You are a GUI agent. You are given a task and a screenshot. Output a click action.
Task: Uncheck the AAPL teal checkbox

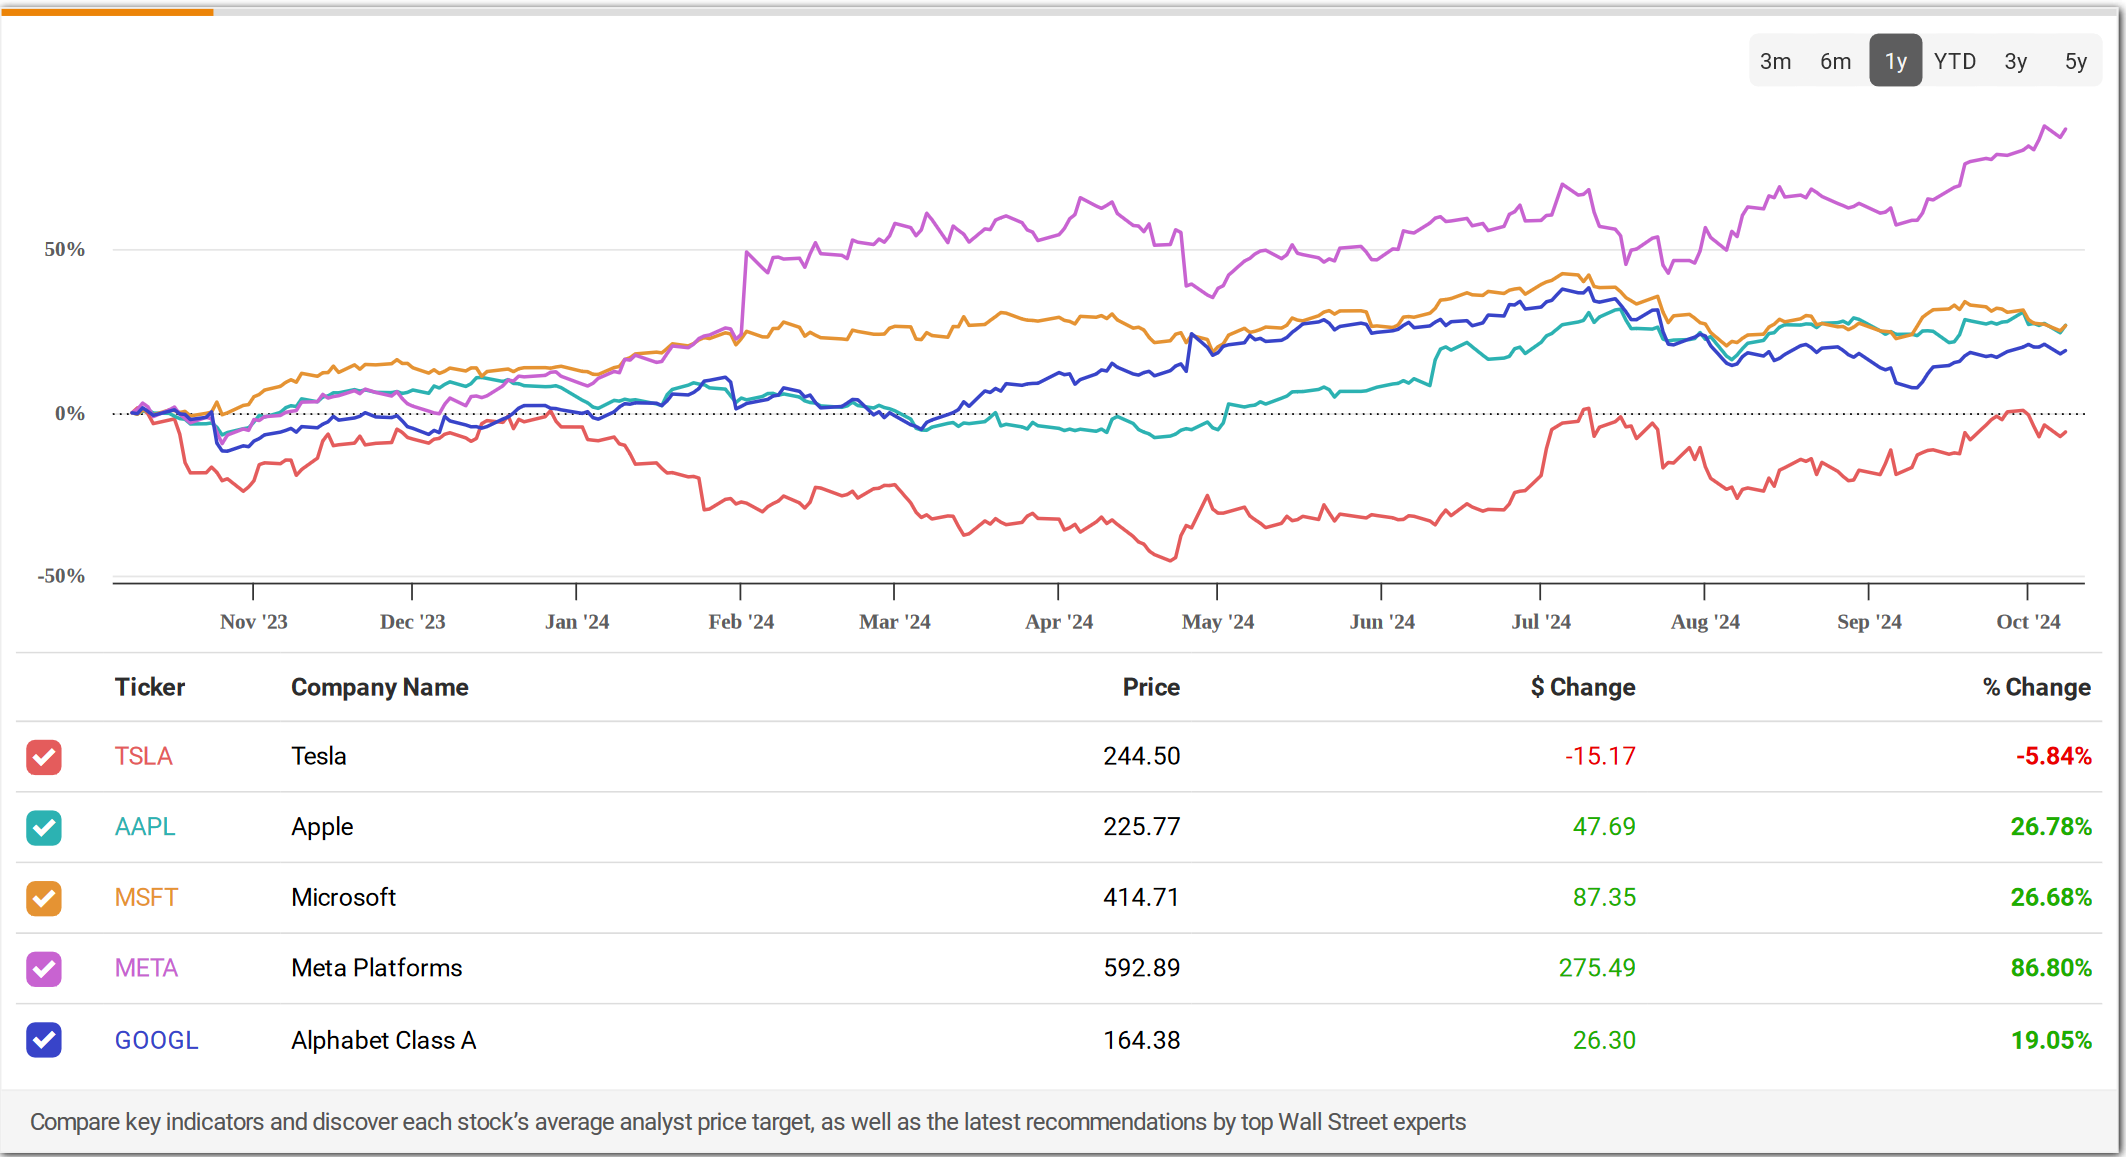click(x=44, y=828)
